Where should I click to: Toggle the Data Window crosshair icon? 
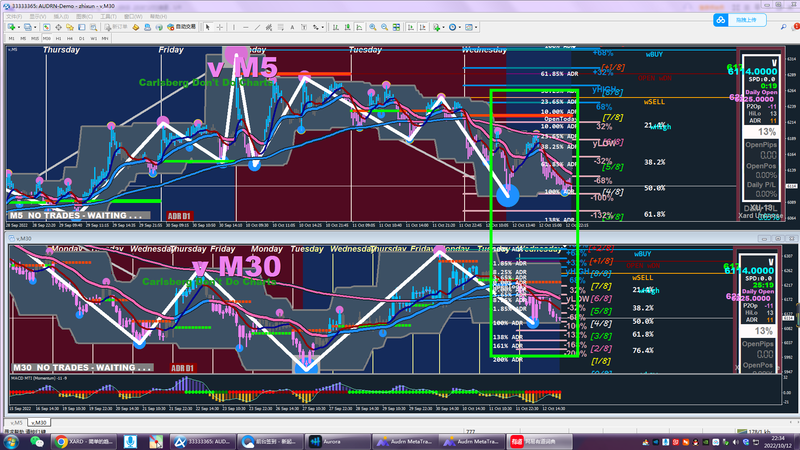pos(59,27)
